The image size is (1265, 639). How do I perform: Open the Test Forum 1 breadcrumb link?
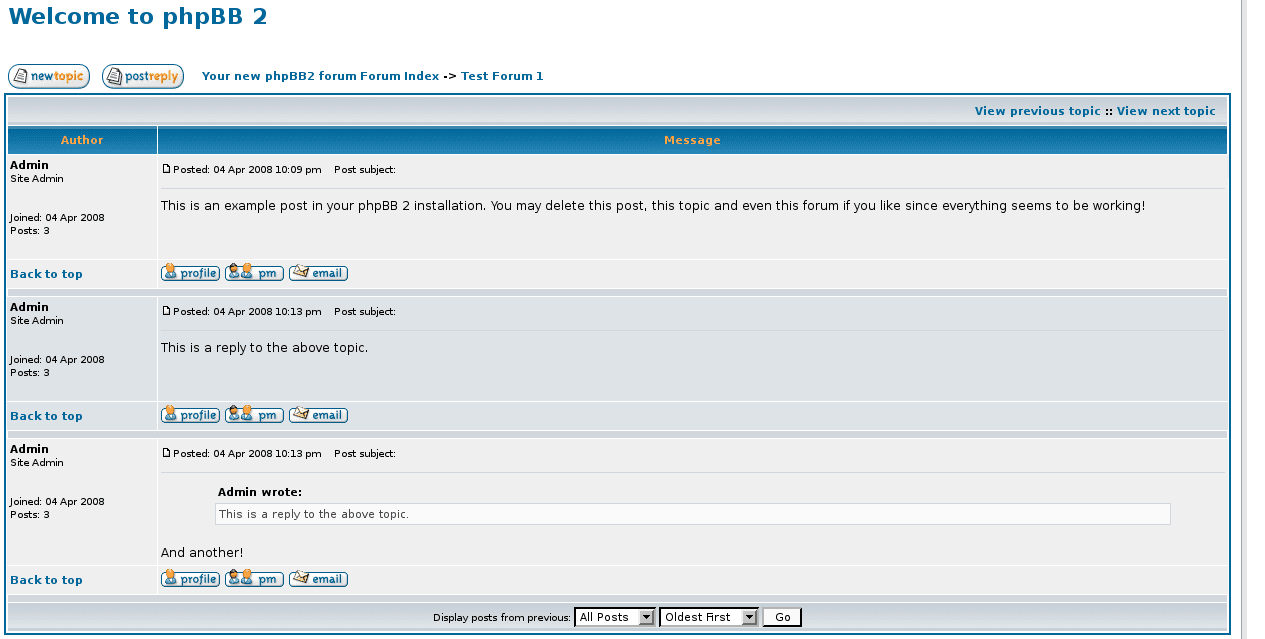pos(502,76)
